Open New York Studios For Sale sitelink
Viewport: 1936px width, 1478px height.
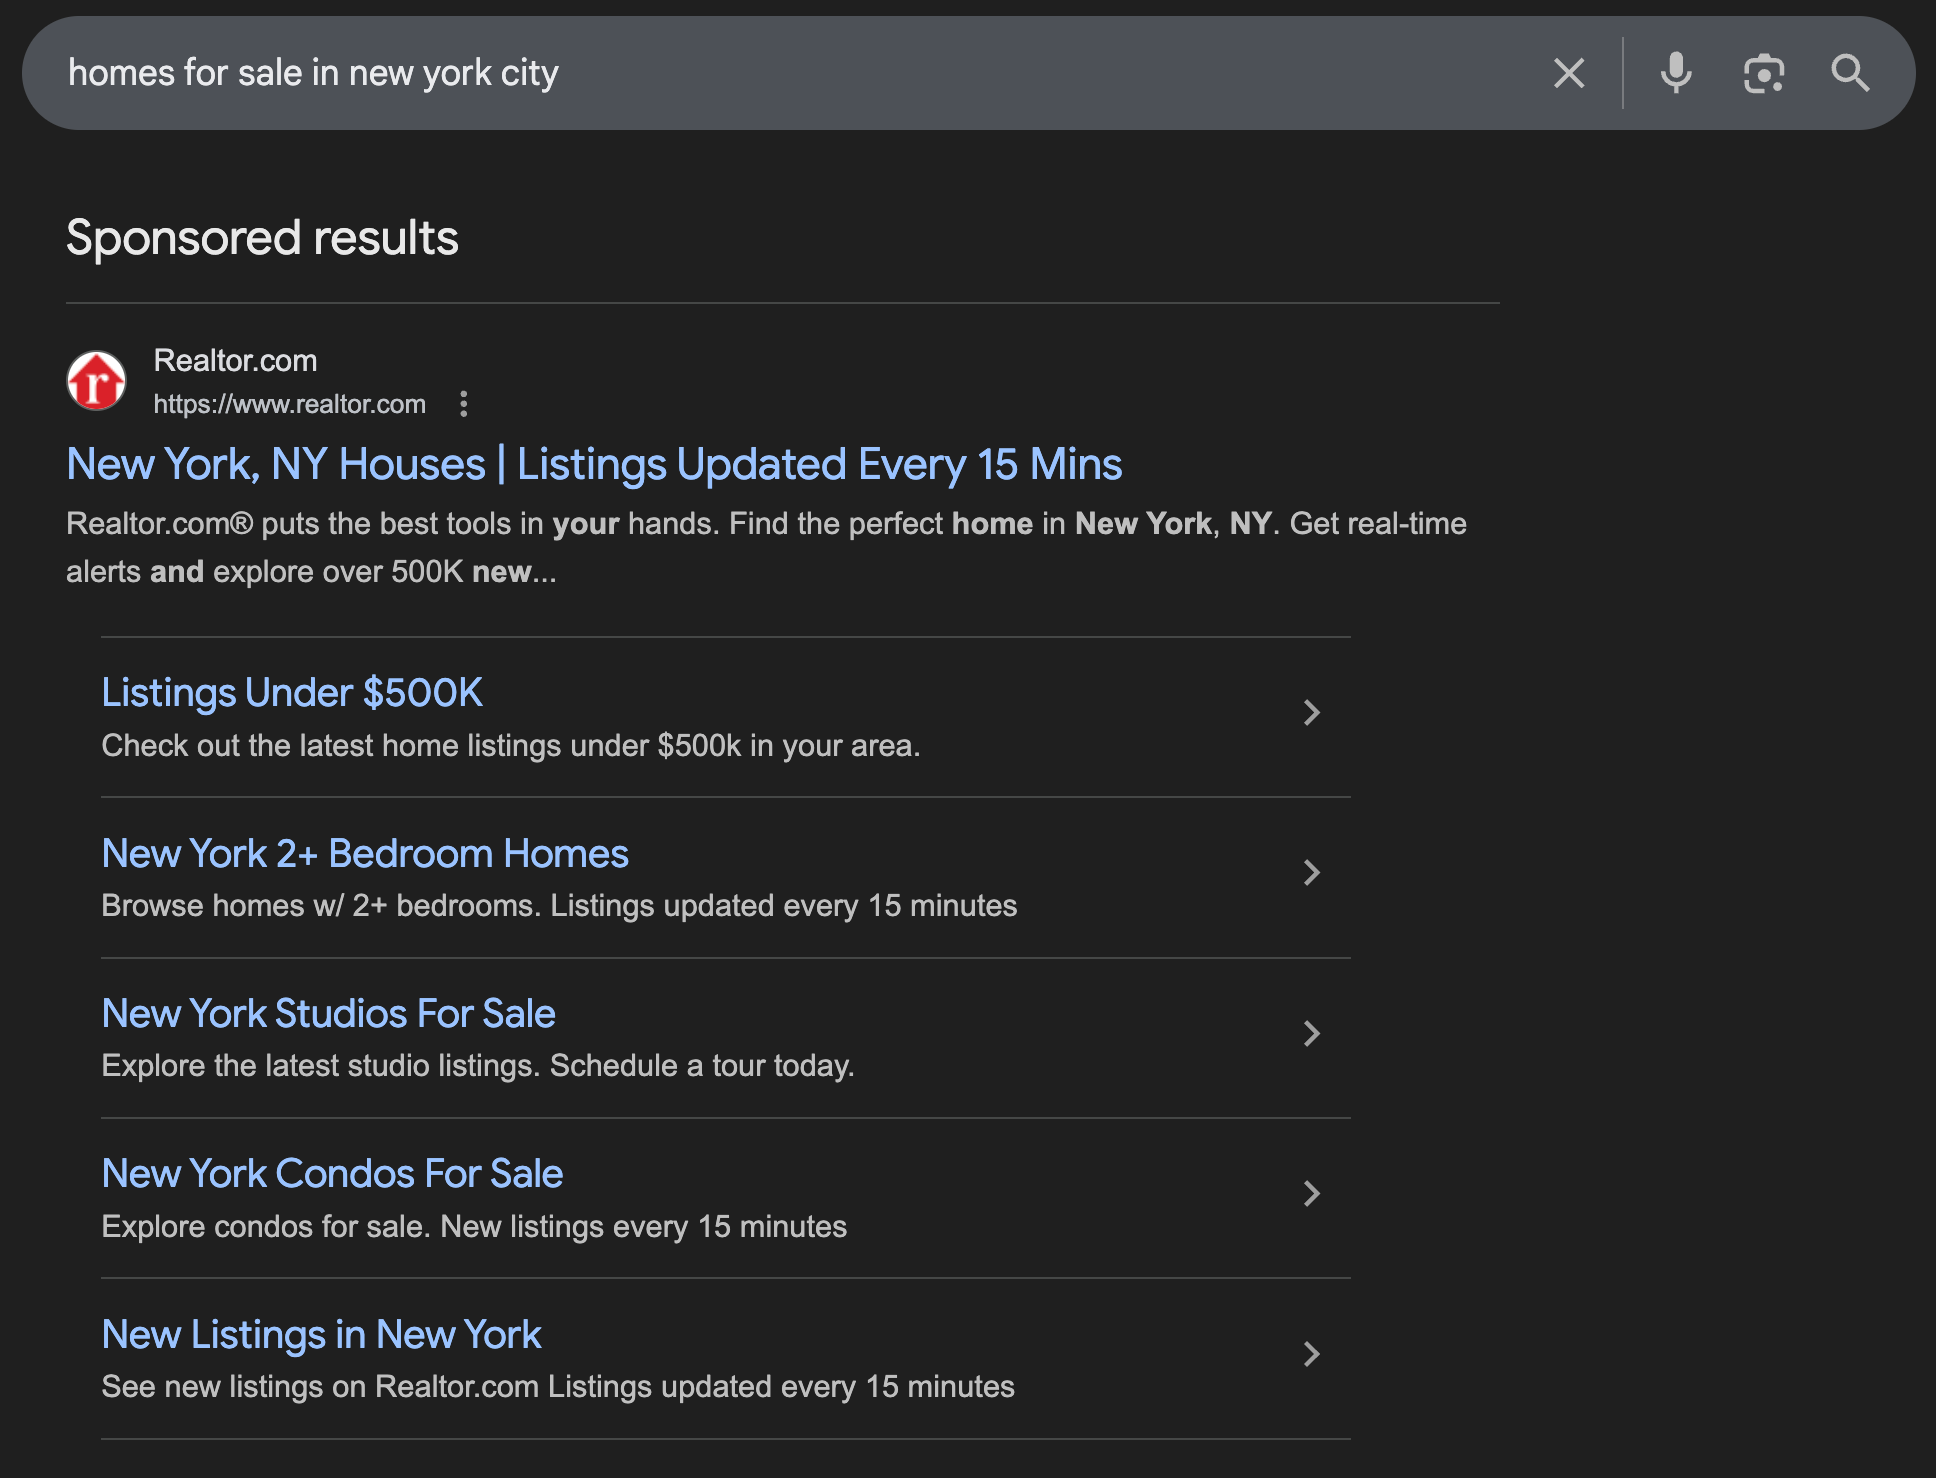tap(328, 1014)
